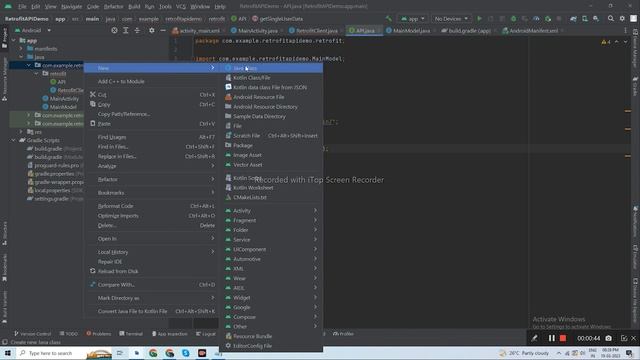Select Java Class in New submenu
This screenshot has height=360, width=640.
coord(271,68)
